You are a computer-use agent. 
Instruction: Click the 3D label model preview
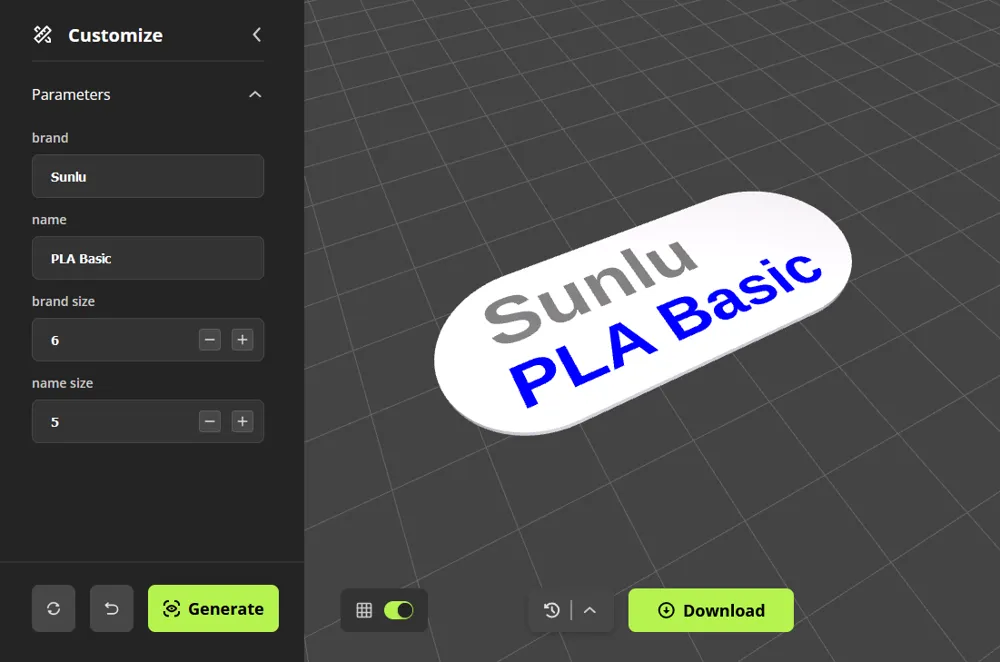pyautogui.click(x=643, y=313)
